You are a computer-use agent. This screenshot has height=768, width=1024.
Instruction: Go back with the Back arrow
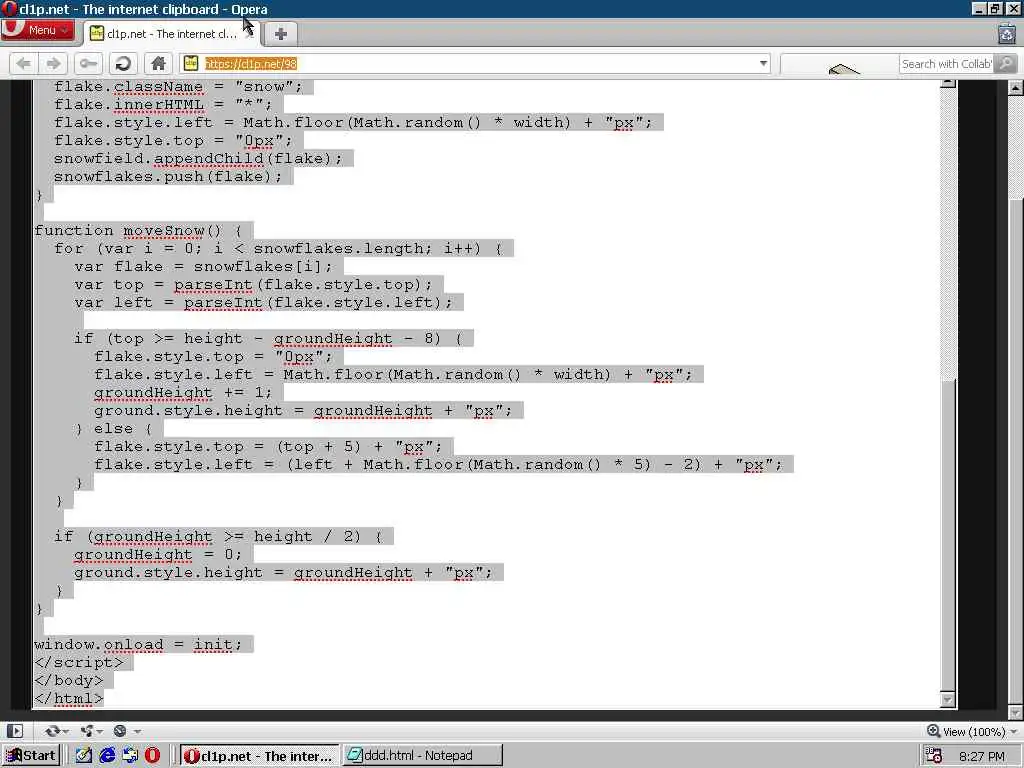[24, 63]
